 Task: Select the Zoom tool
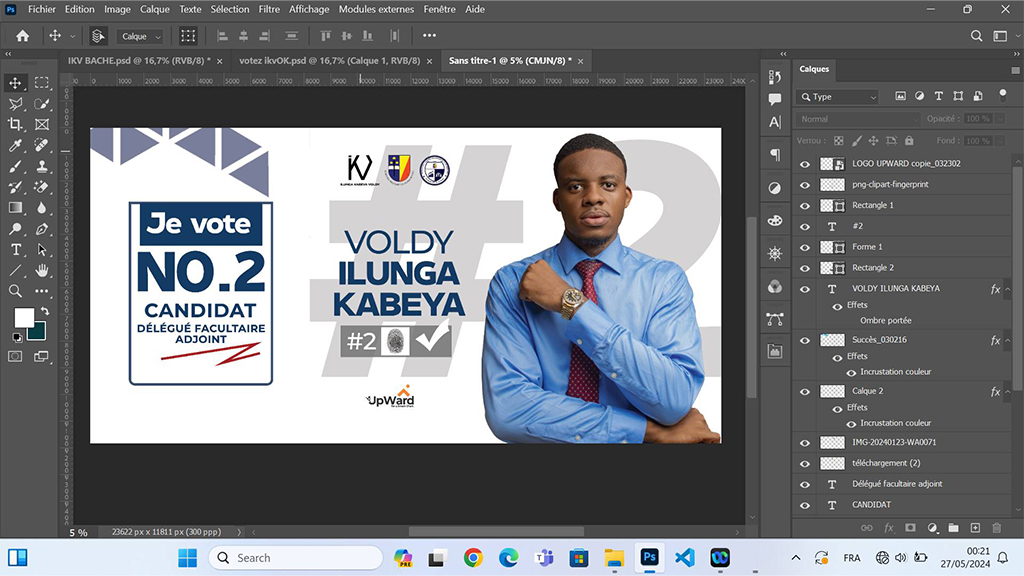click(x=15, y=291)
